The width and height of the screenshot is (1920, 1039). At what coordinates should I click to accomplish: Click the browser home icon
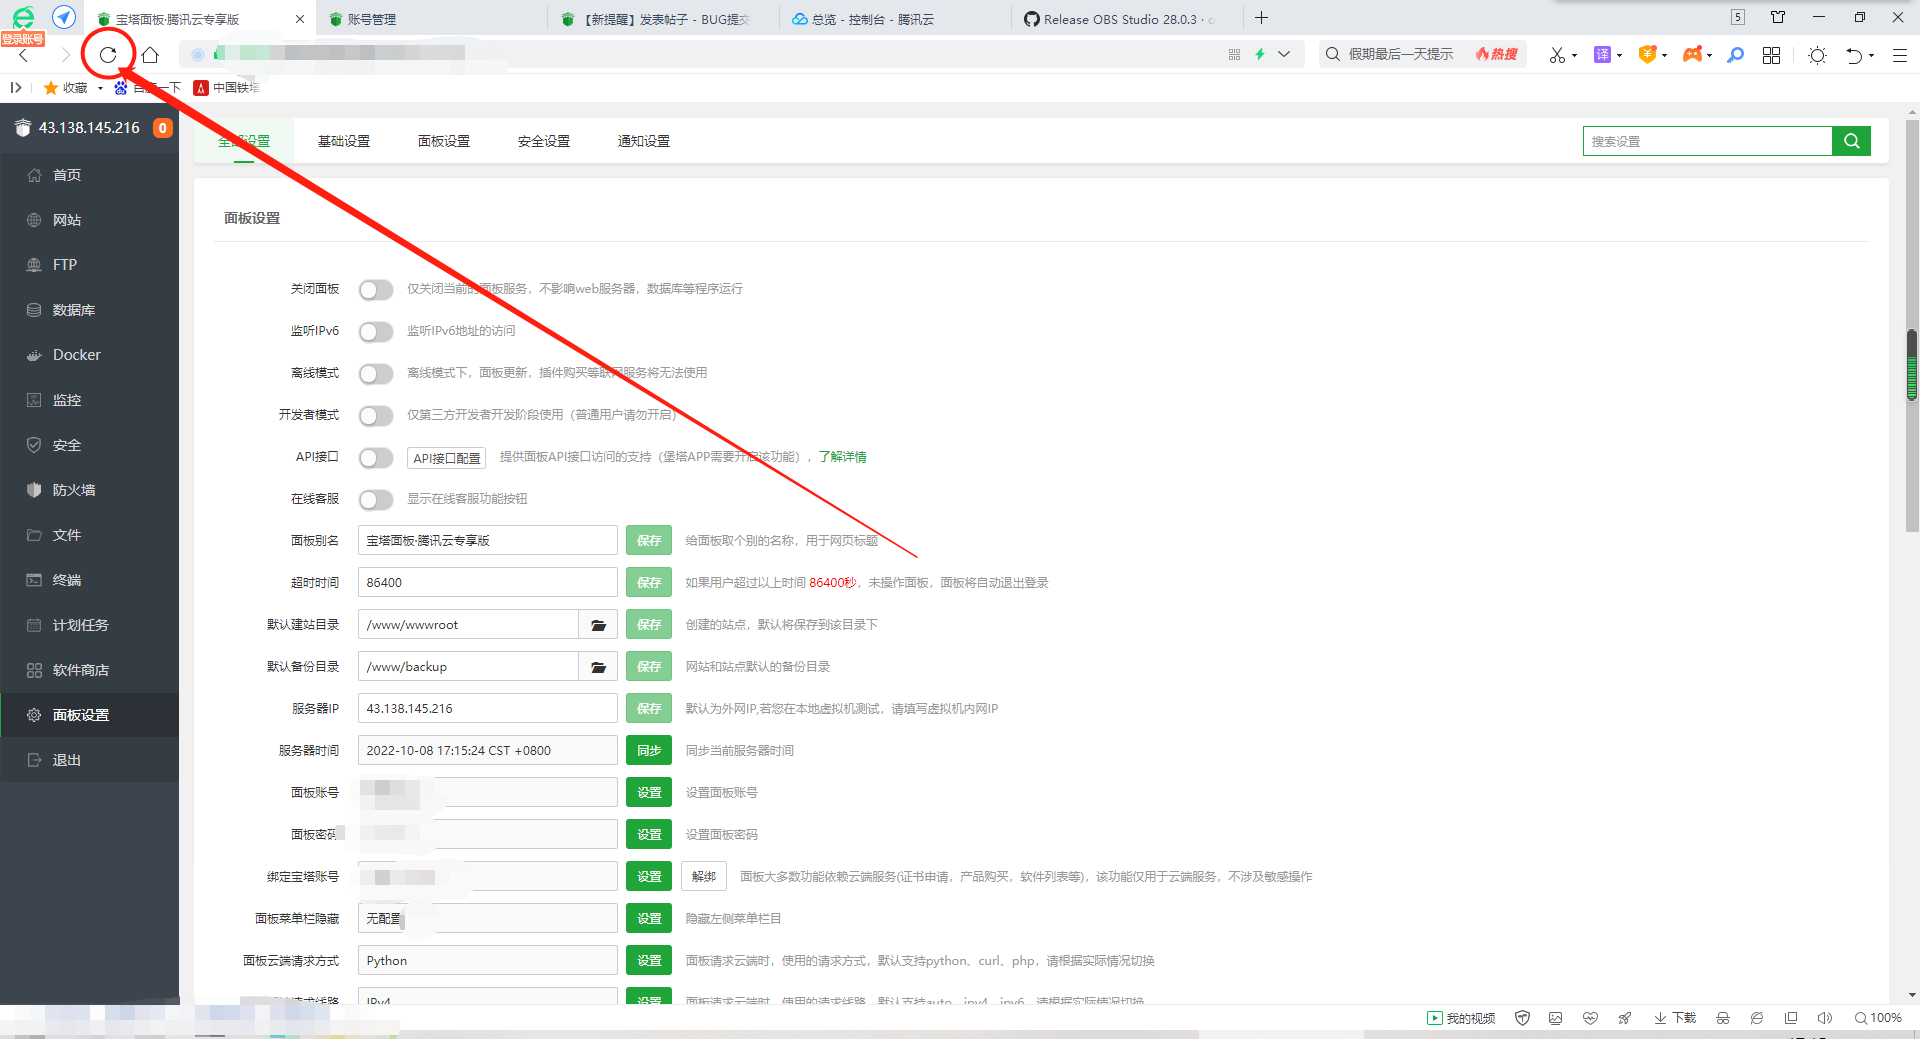[x=150, y=55]
